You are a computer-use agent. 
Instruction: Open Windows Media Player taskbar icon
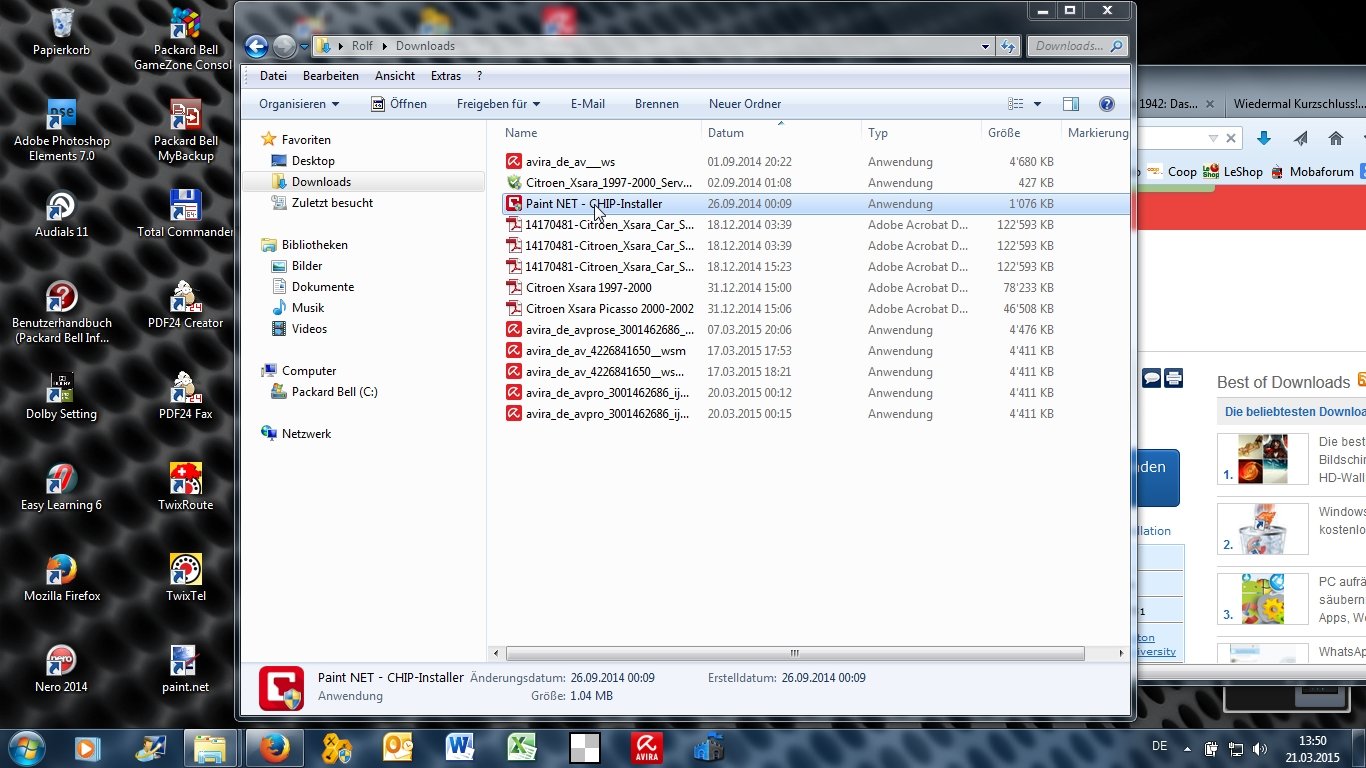(x=88, y=748)
